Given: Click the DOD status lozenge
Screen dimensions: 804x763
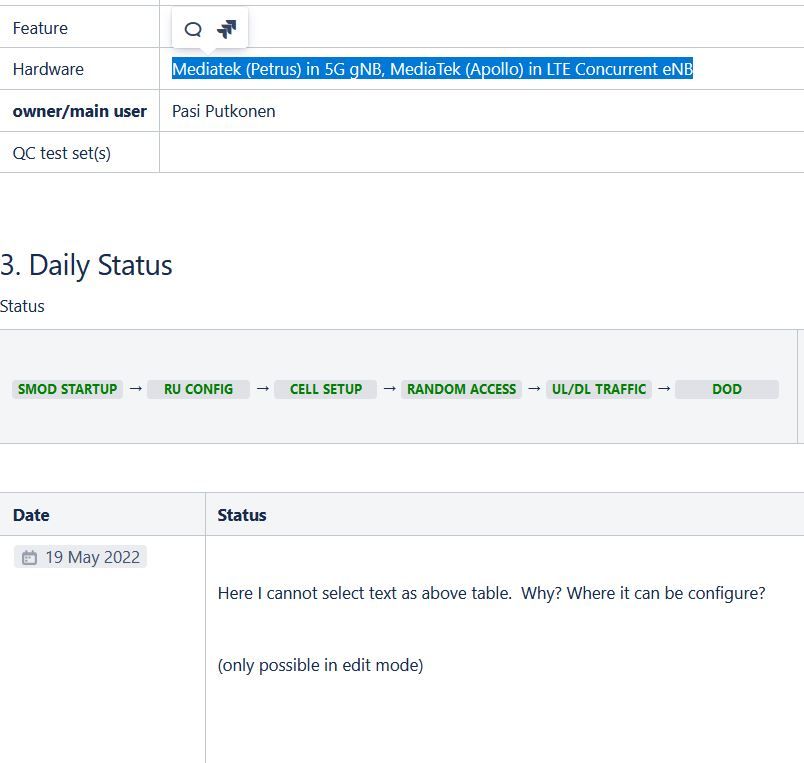Looking at the screenshot, I should tap(726, 389).
